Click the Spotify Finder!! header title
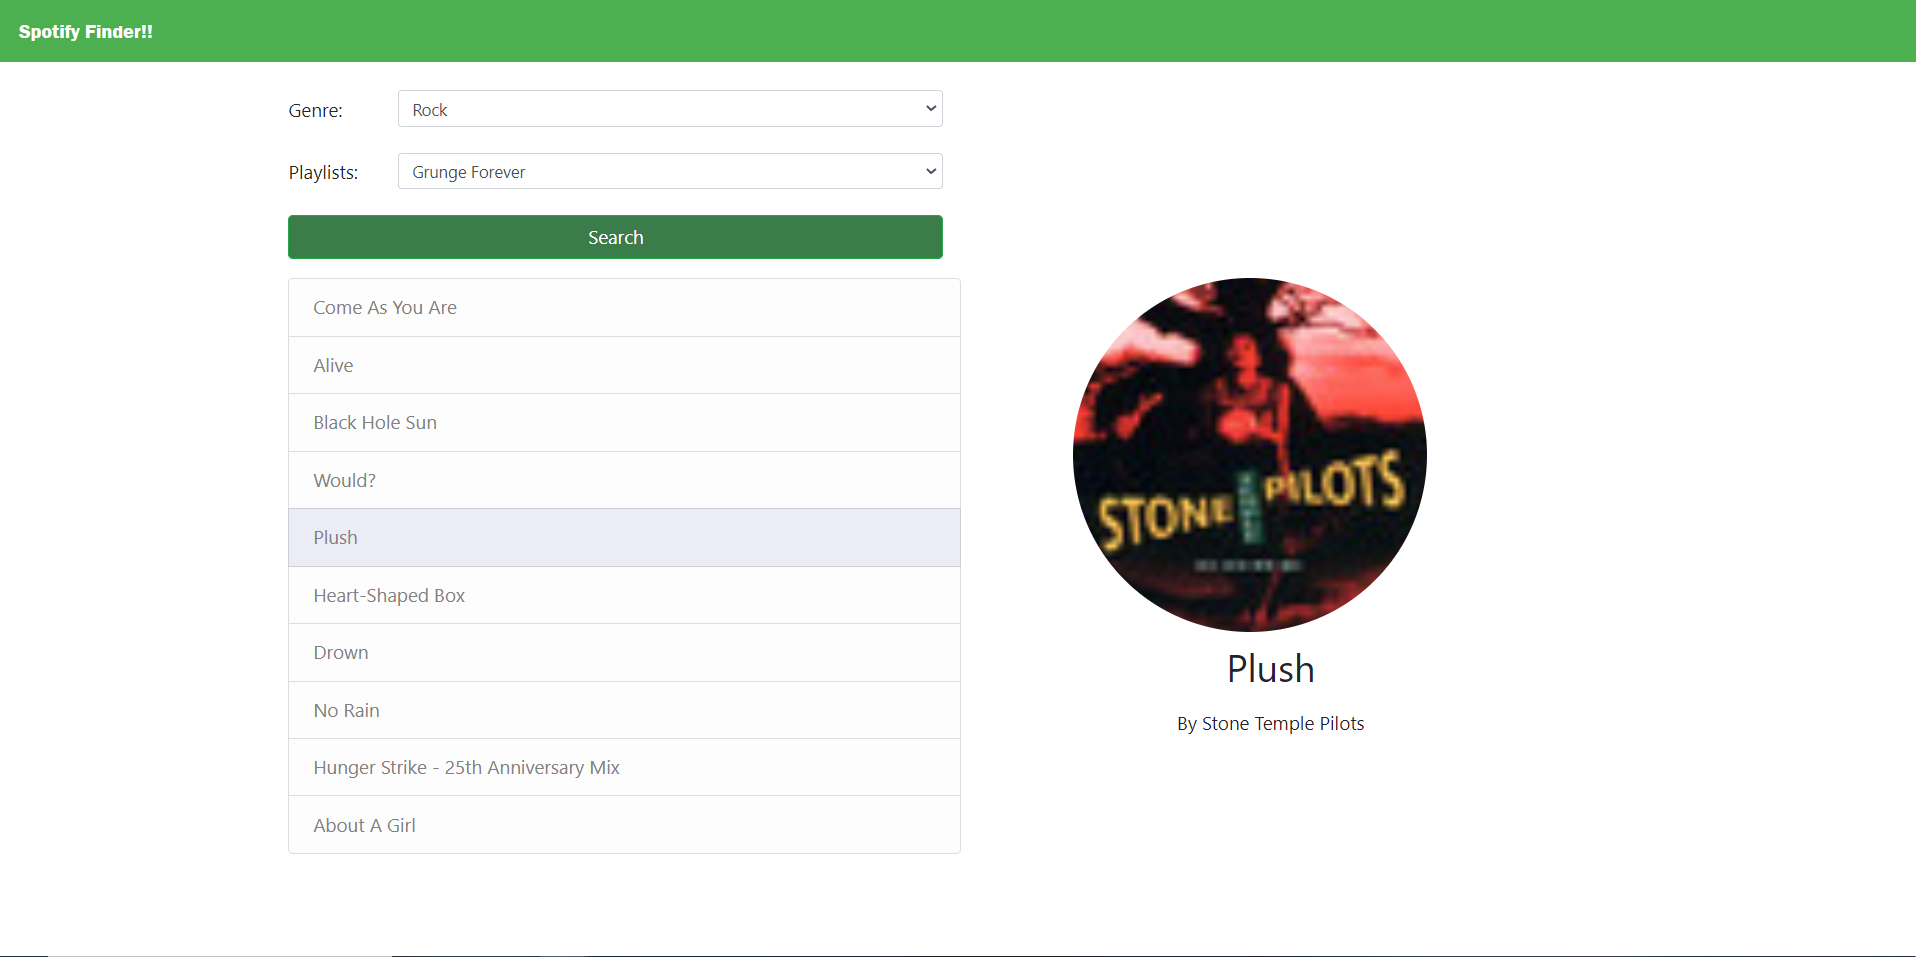This screenshot has height=957, width=1916. pos(86,32)
